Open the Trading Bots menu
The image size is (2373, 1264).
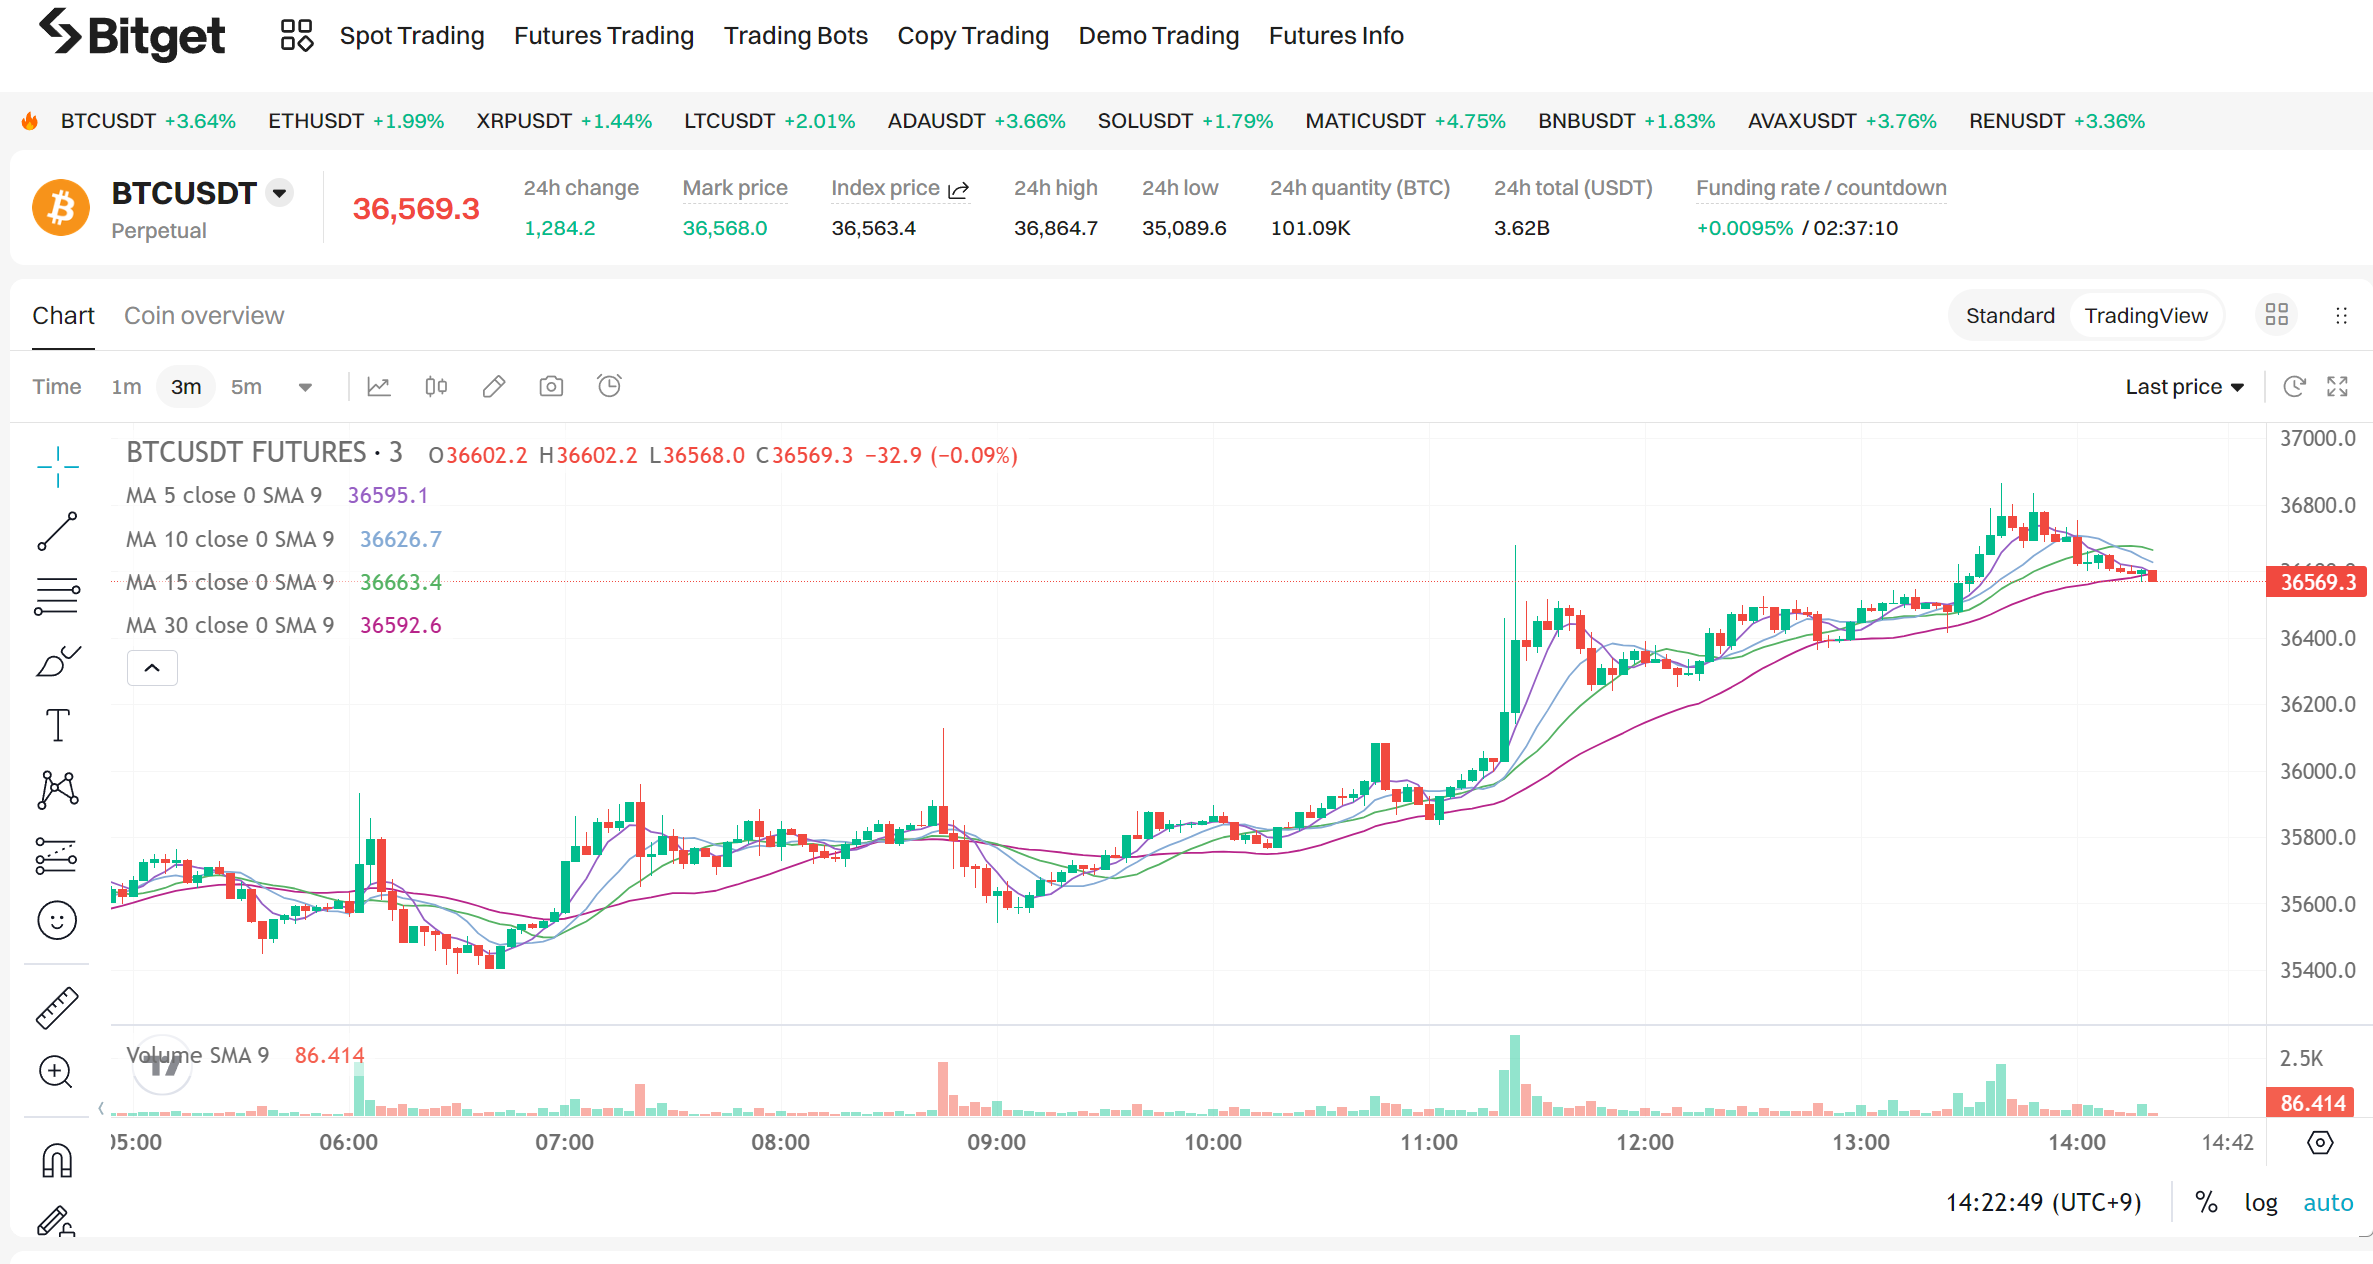[x=796, y=36]
